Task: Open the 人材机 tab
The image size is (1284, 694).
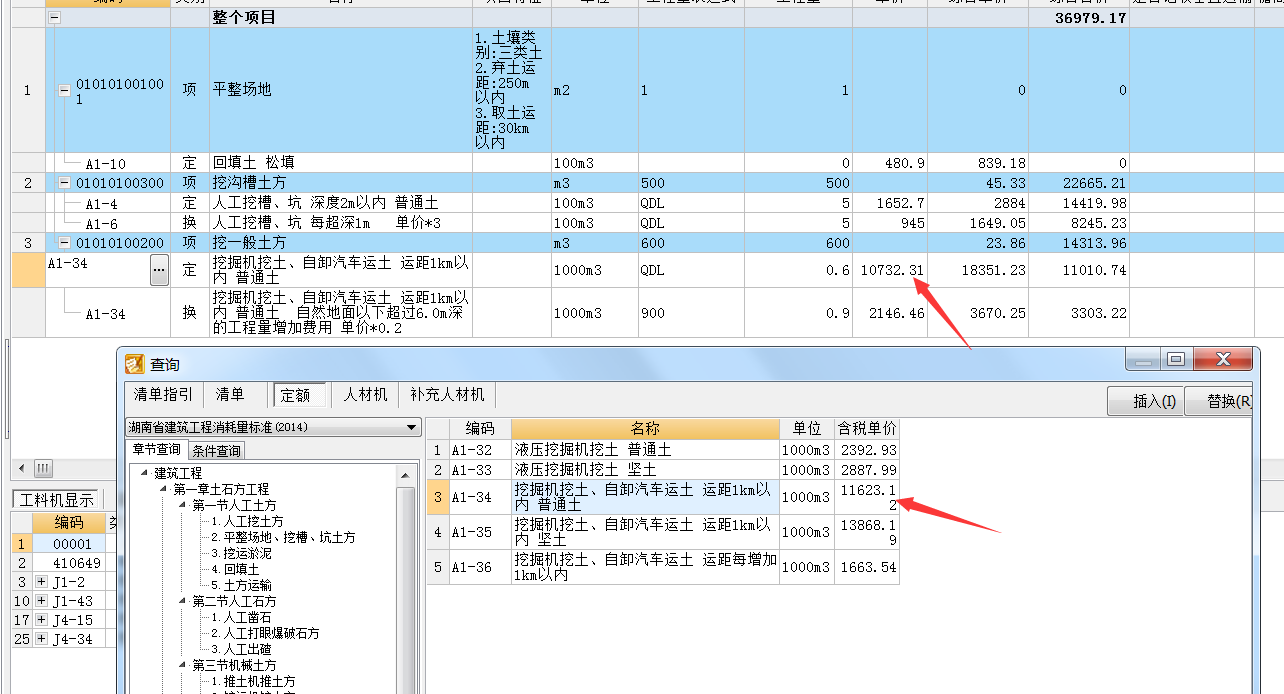Action: [x=365, y=395]
